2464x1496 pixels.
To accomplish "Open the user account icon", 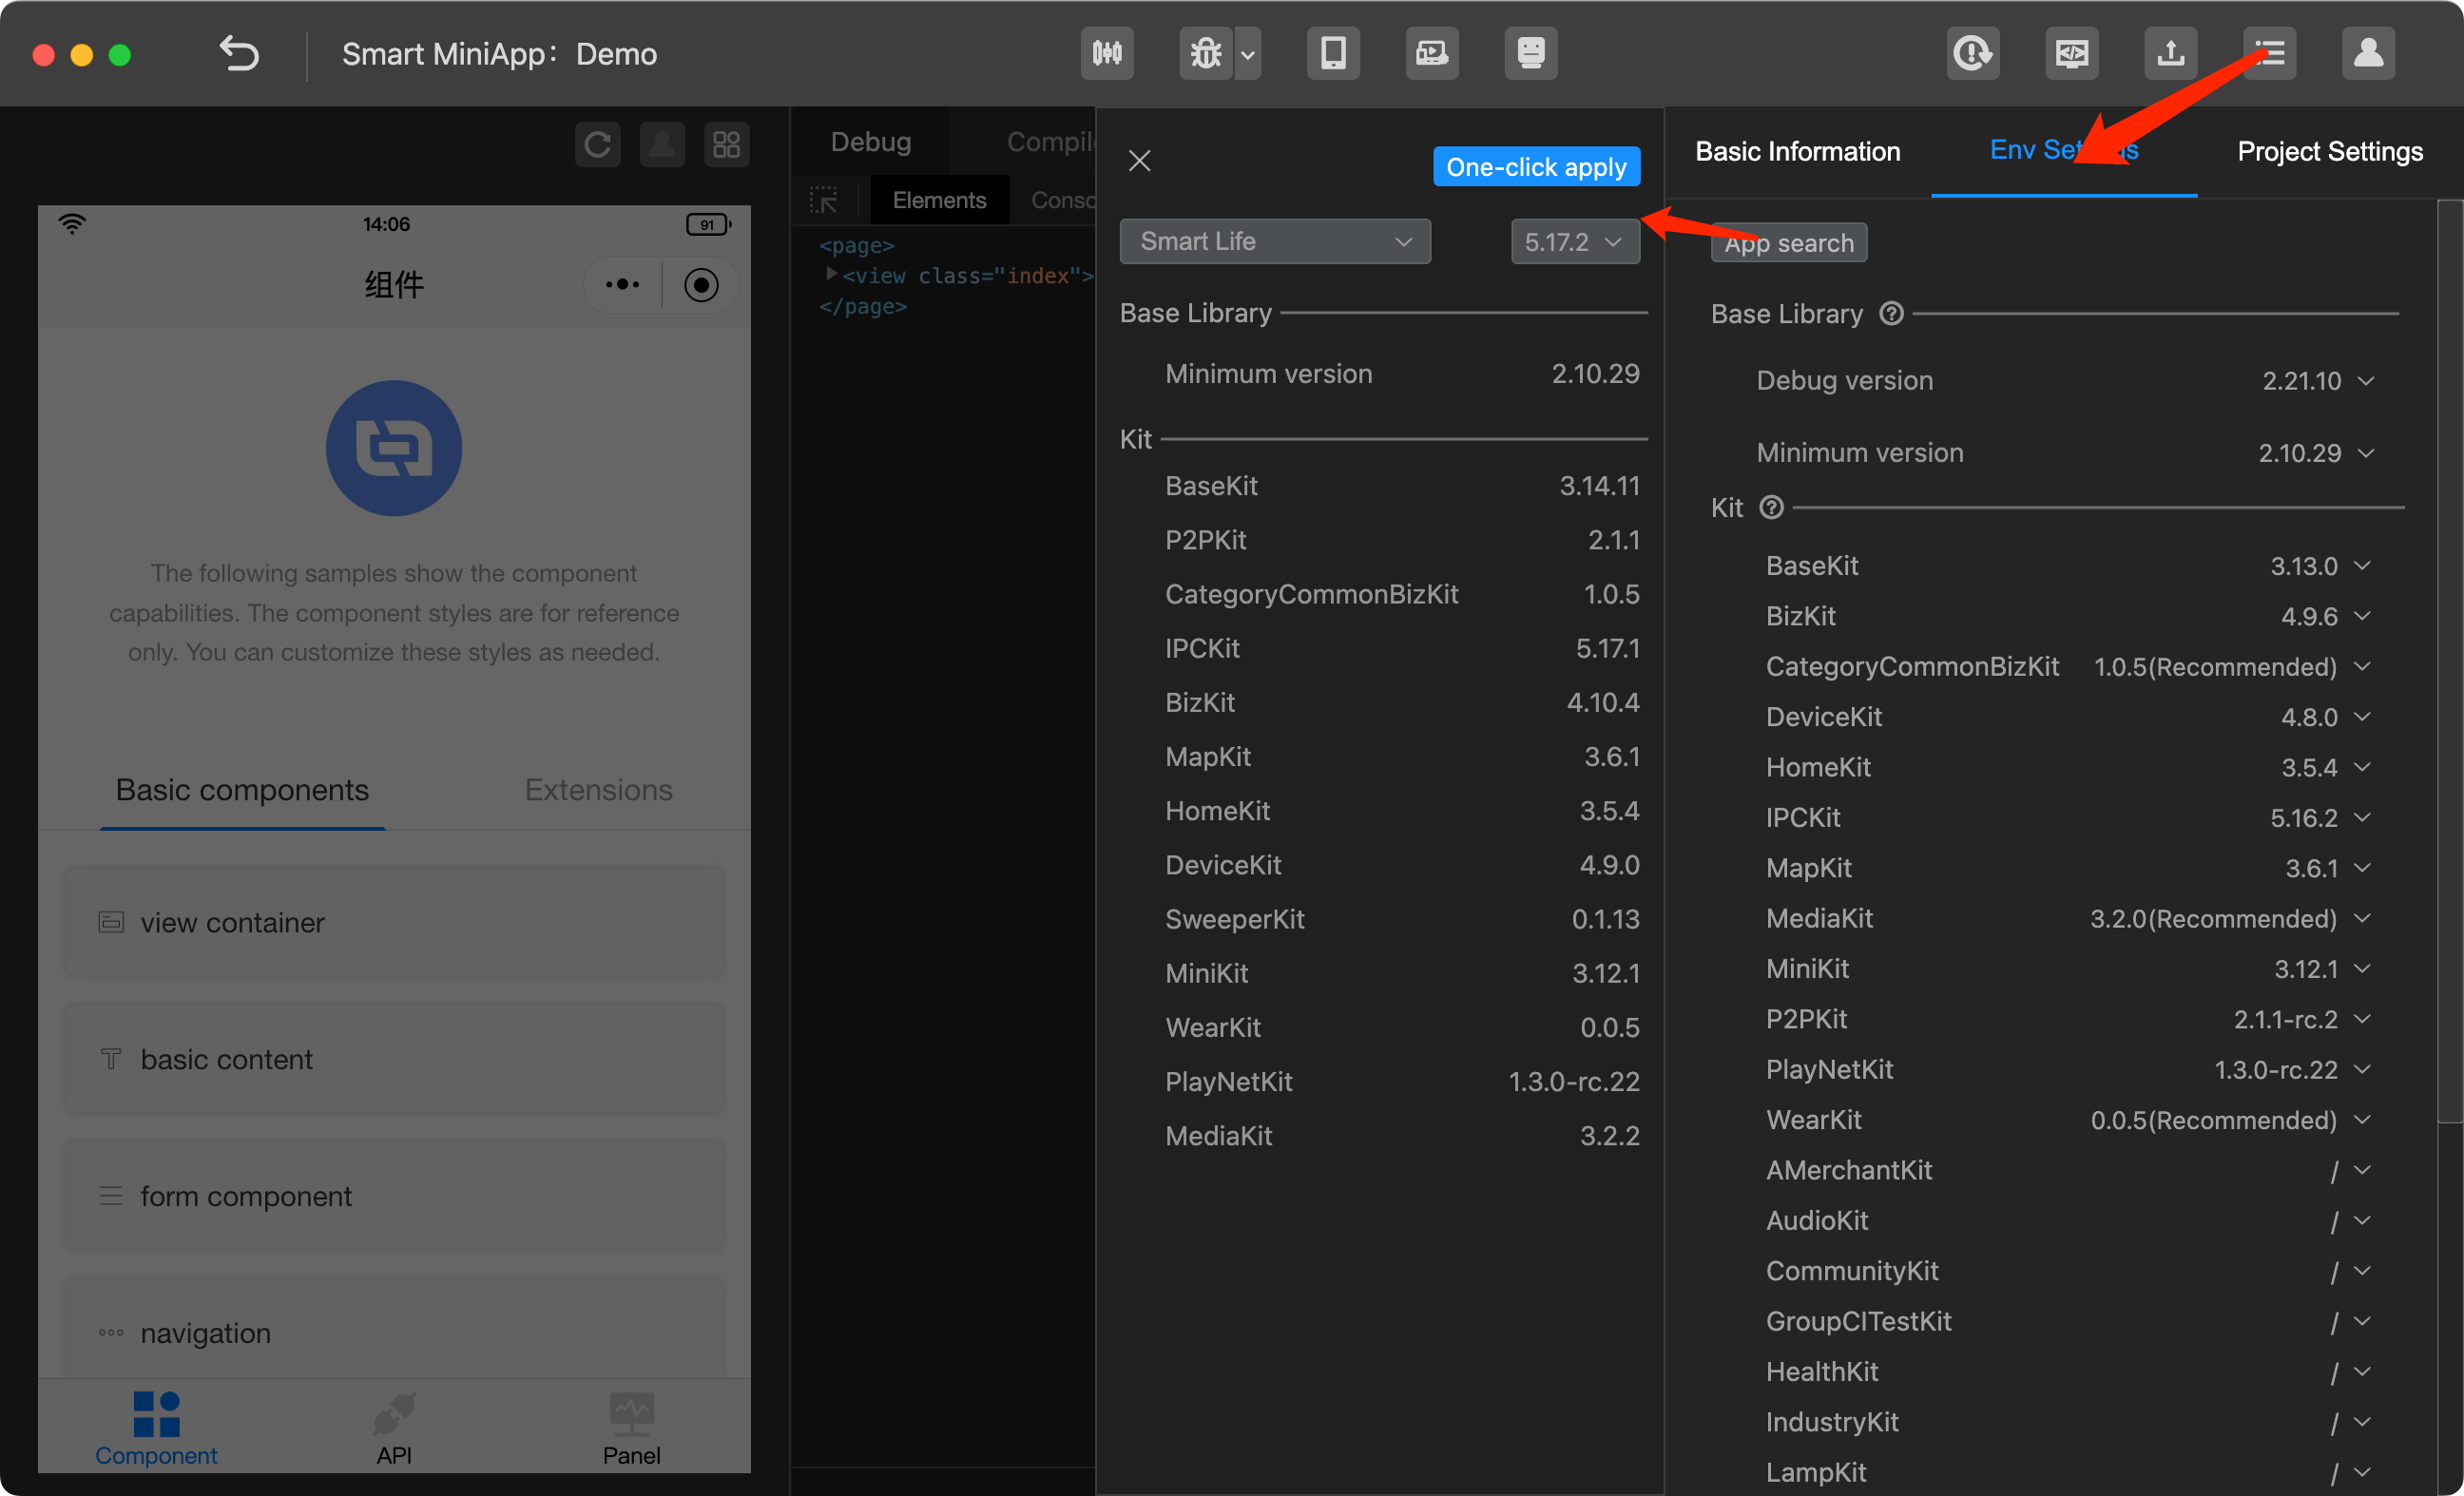I will click(x=2368, y=53).
